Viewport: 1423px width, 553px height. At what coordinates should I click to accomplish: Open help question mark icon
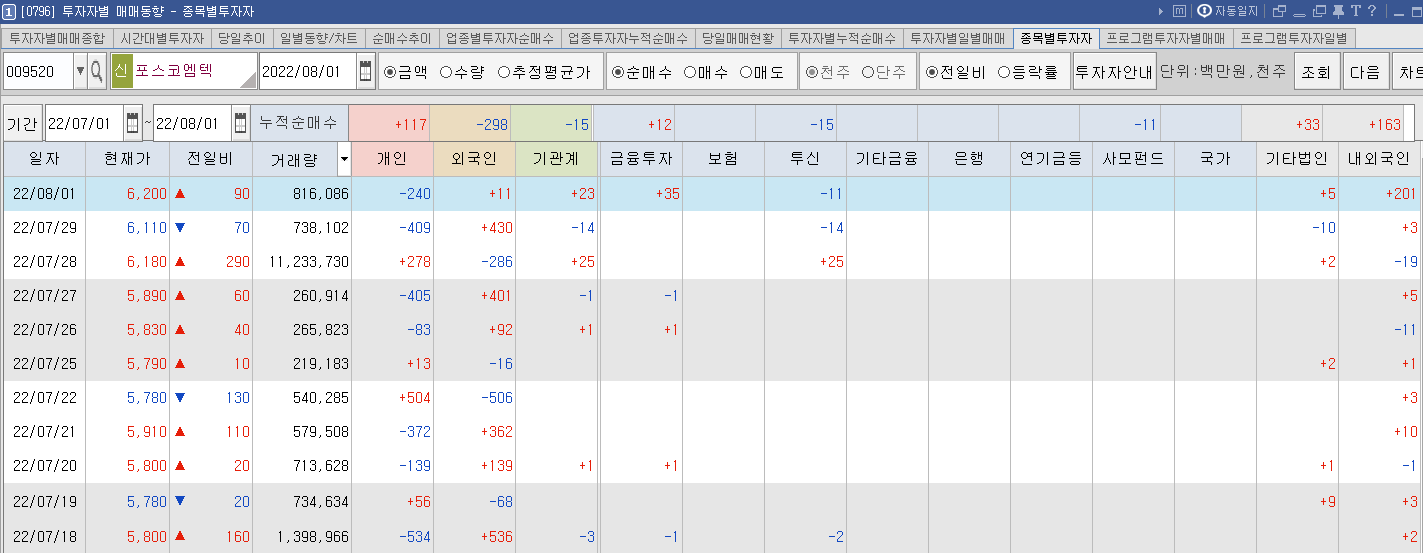point(1371,11)
